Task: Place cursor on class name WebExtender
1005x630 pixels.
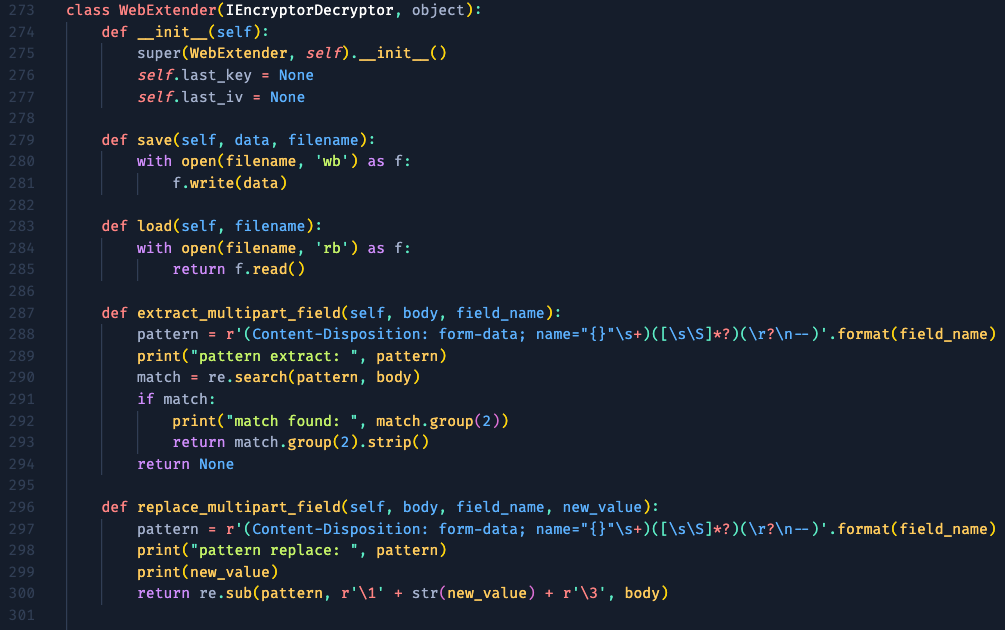Action: click(168, 10)
